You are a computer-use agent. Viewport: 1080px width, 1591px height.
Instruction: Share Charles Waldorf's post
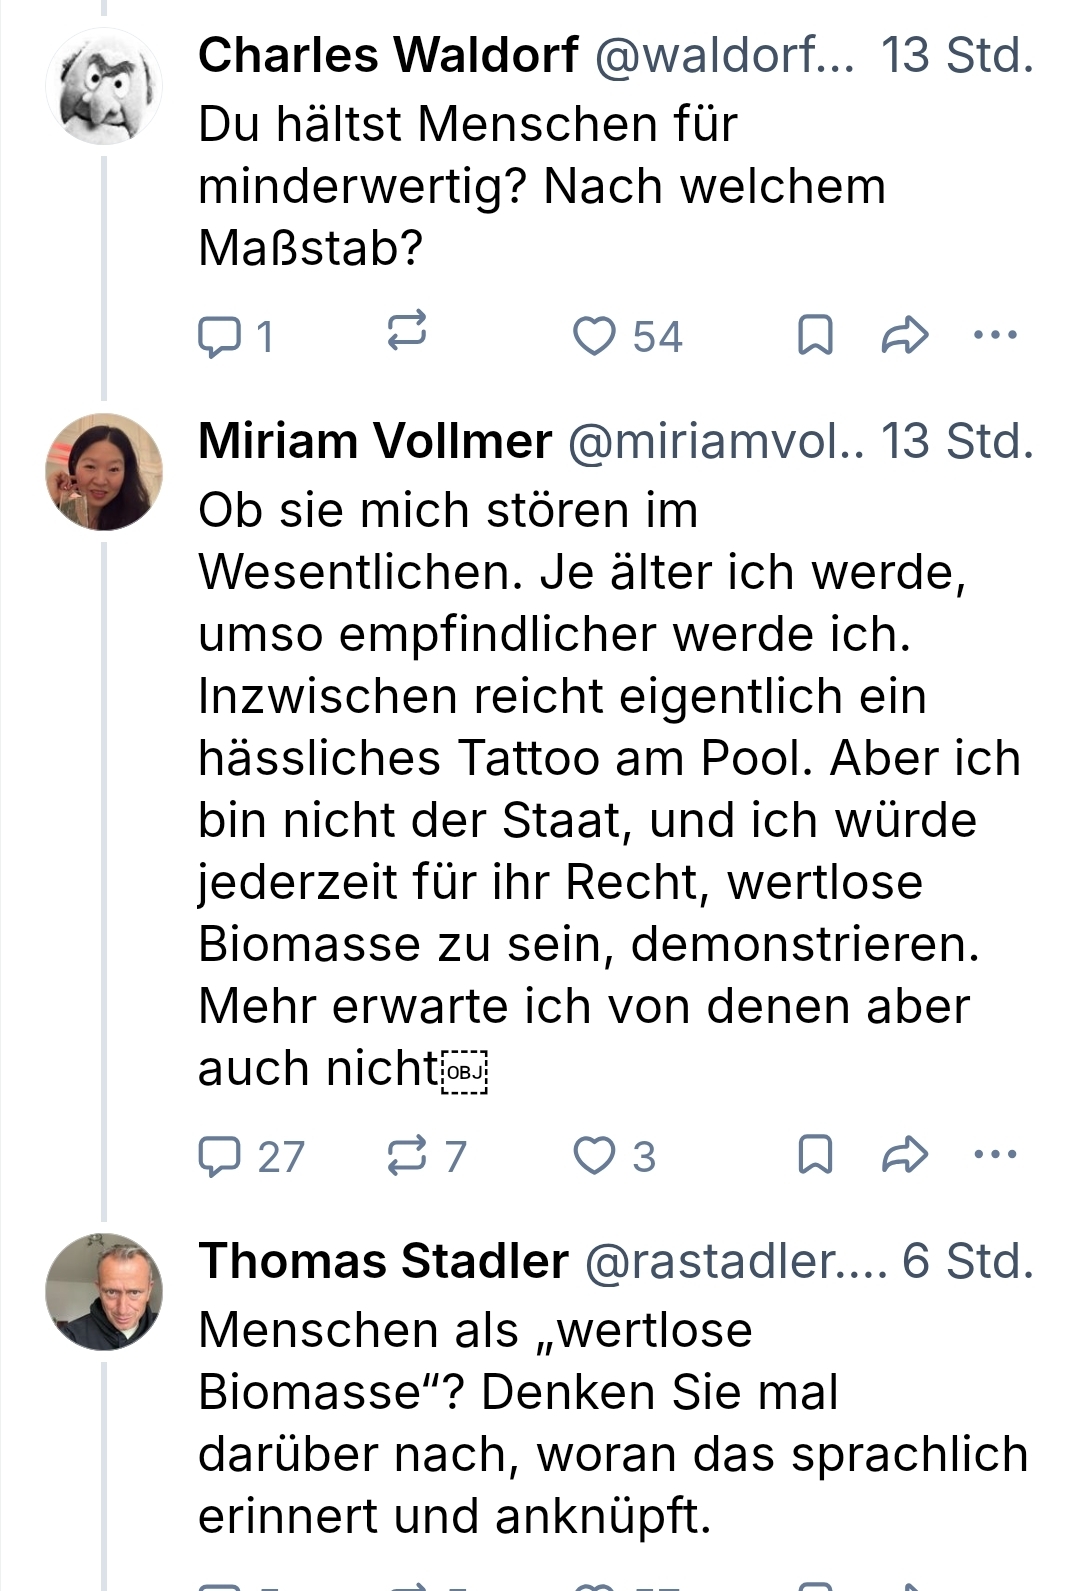click(x=904, y=336)
